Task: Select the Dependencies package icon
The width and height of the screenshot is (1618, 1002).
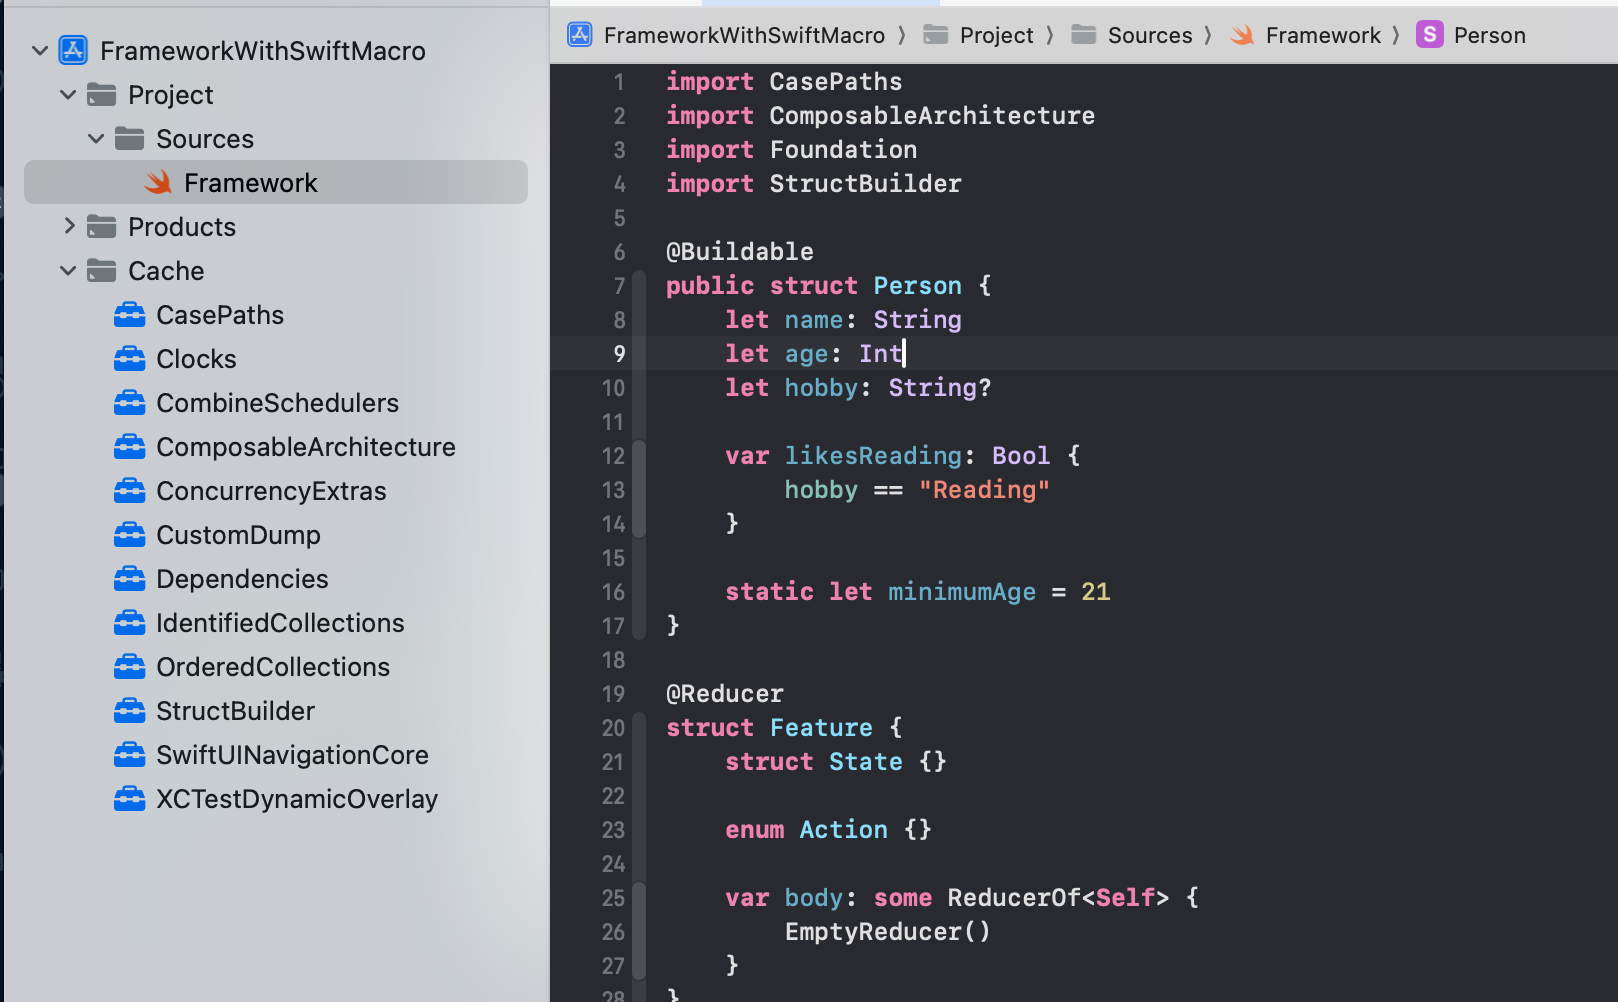Action: pyautogui.click(x=130, y=578)
